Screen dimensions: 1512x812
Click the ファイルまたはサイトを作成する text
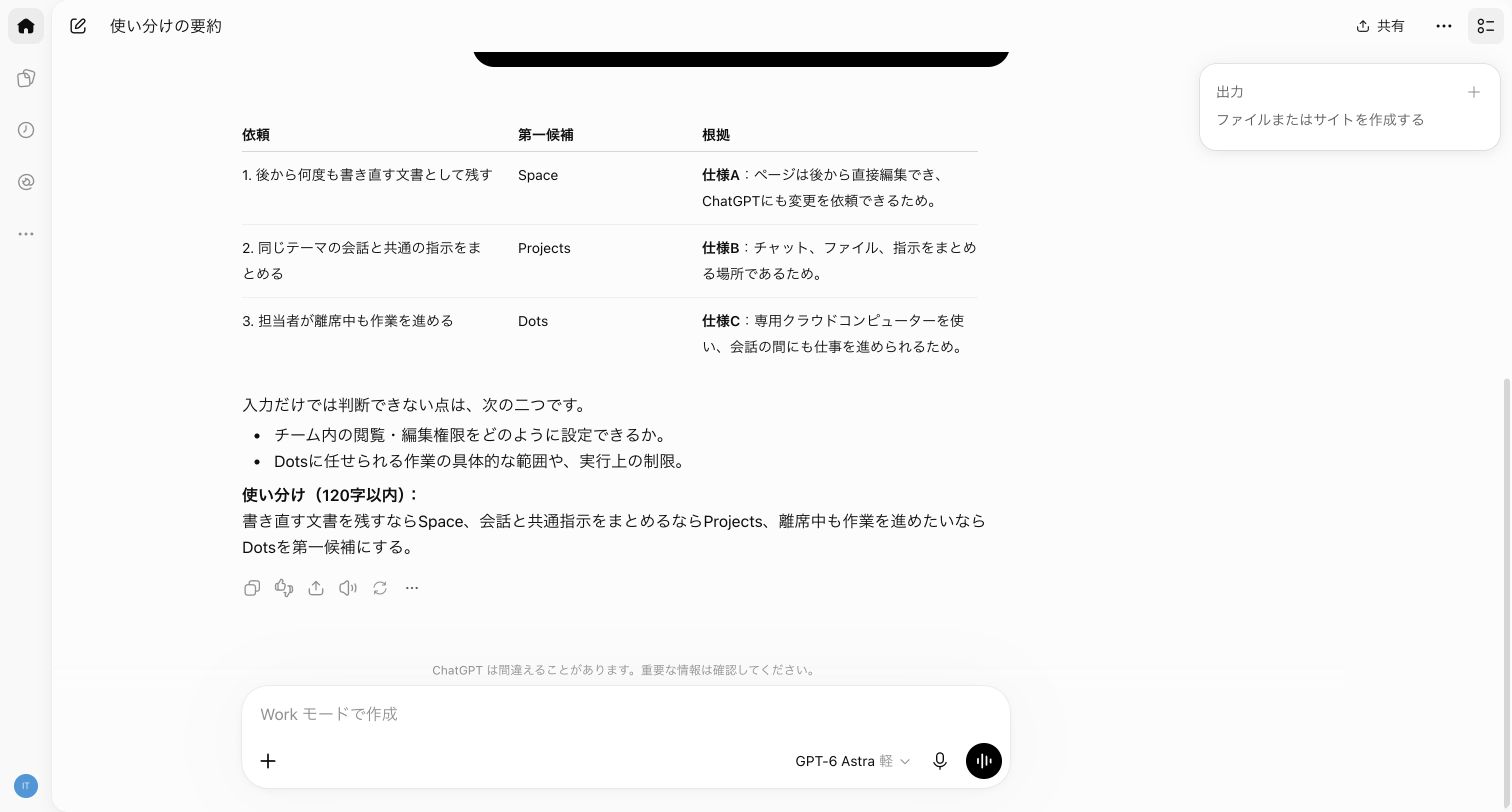(1320, 120)
